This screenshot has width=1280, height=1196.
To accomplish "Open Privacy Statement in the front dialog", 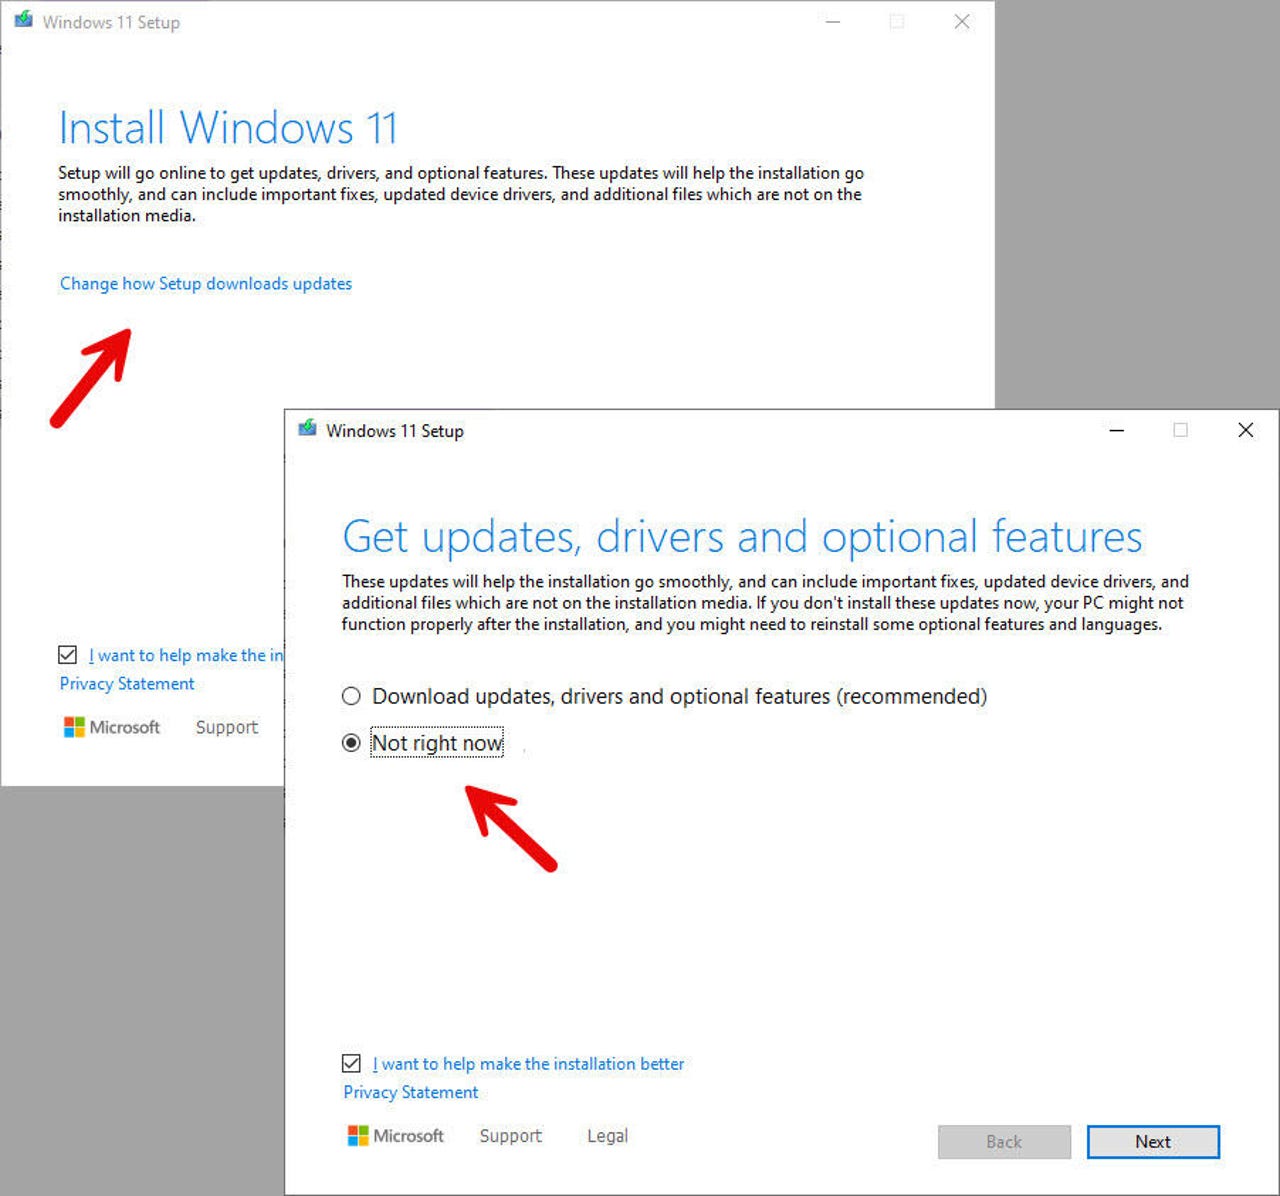I will (x=410, y=1092).
